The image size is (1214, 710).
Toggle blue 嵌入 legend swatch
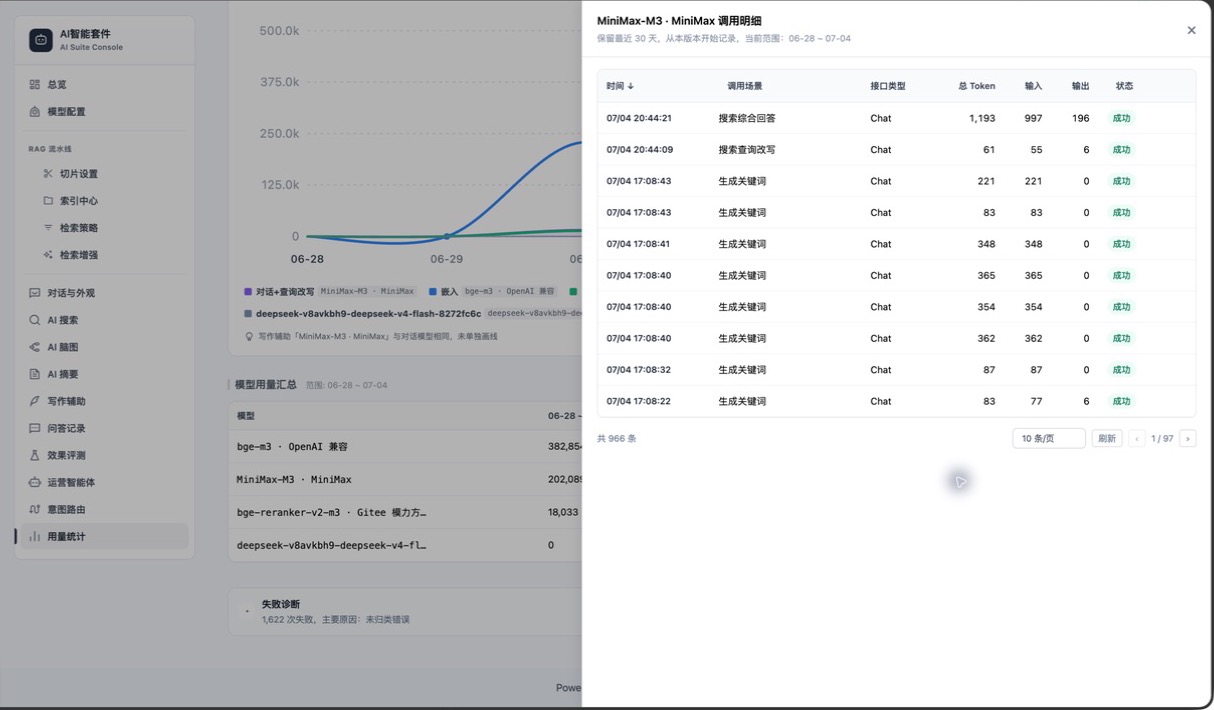tap(433, 292)
